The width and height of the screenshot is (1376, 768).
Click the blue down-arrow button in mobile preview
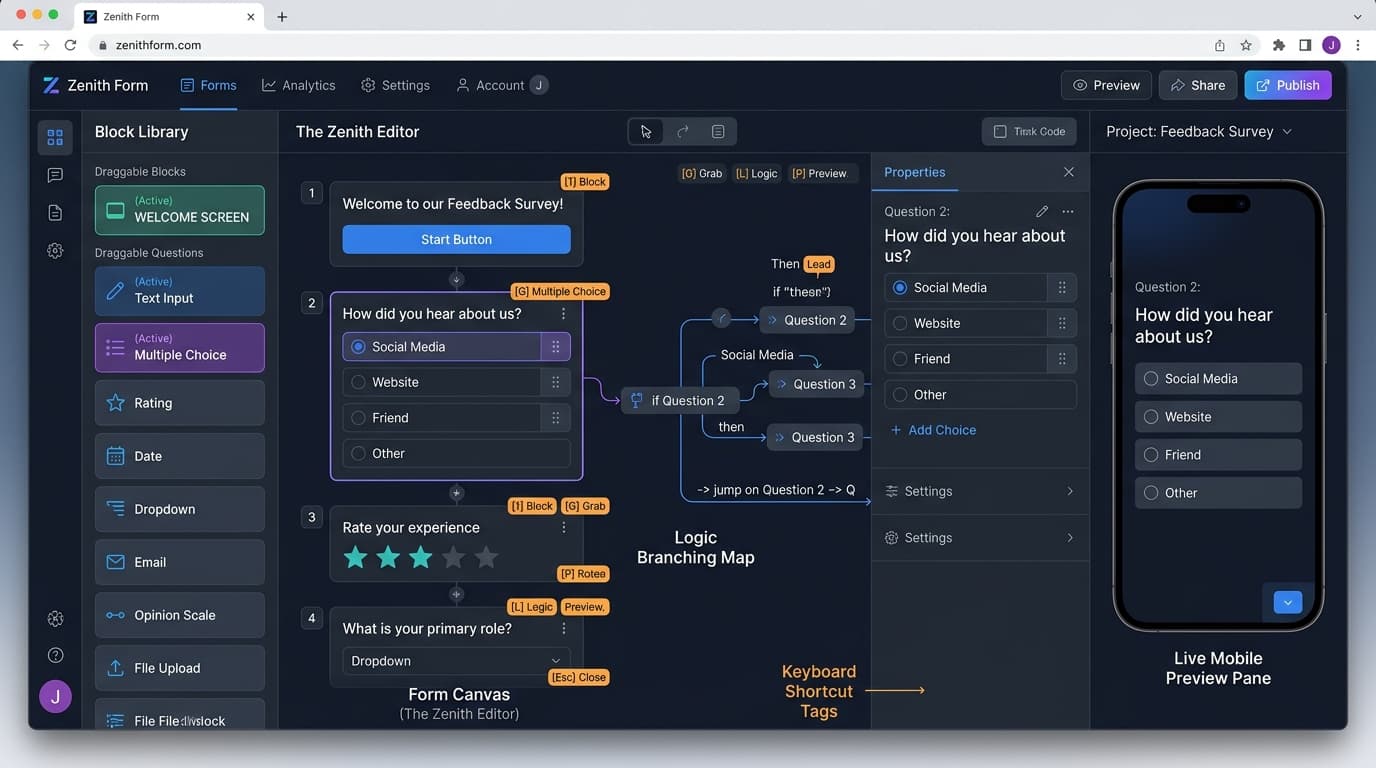coord(1288,602)
